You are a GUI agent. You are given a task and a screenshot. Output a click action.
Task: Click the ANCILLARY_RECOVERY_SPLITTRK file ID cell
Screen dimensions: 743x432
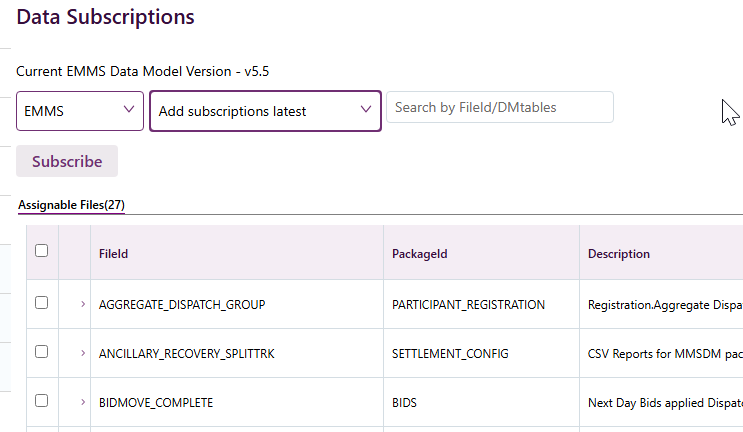[x=186, y=353]
